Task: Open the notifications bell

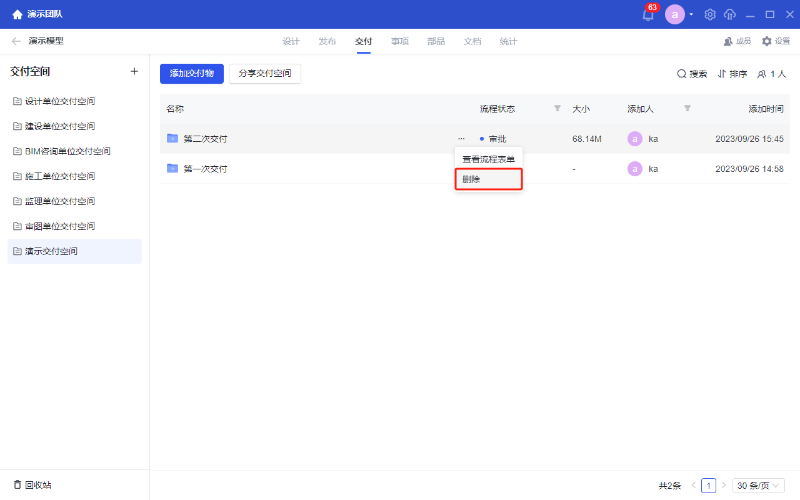Action: (648, 15)
